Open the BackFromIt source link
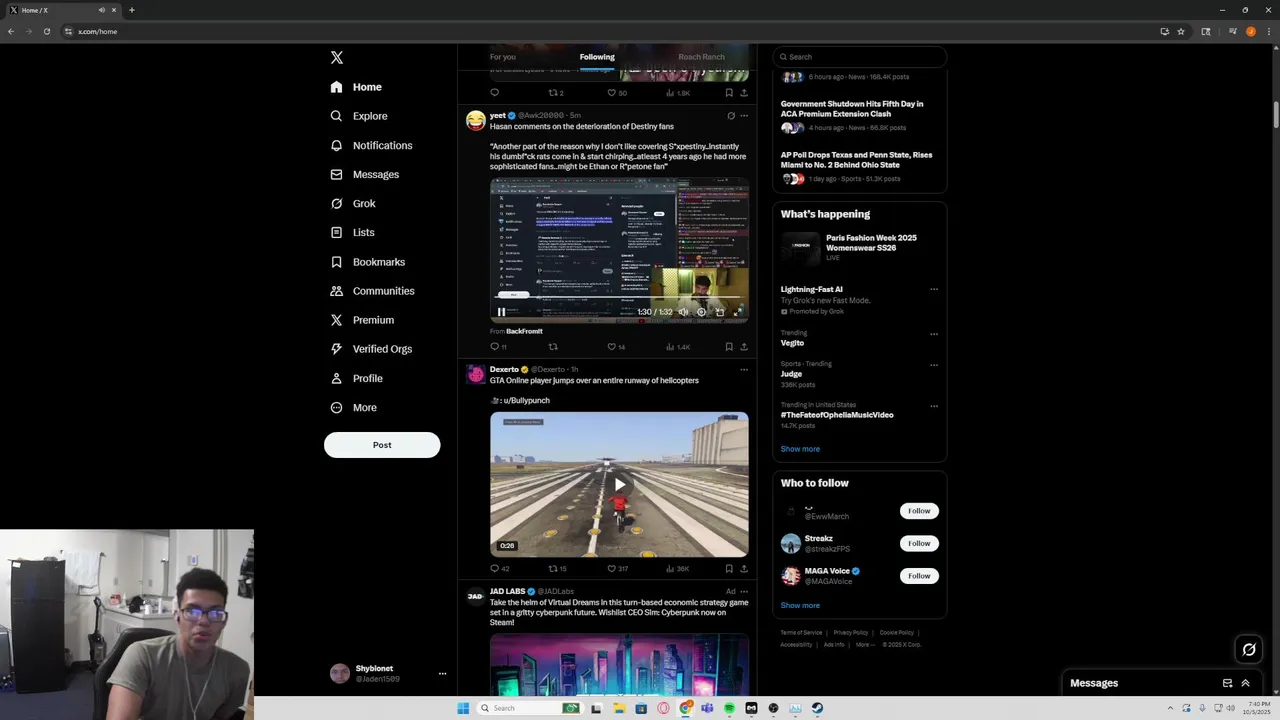The image size is (1280, 720). pos(524,331)
